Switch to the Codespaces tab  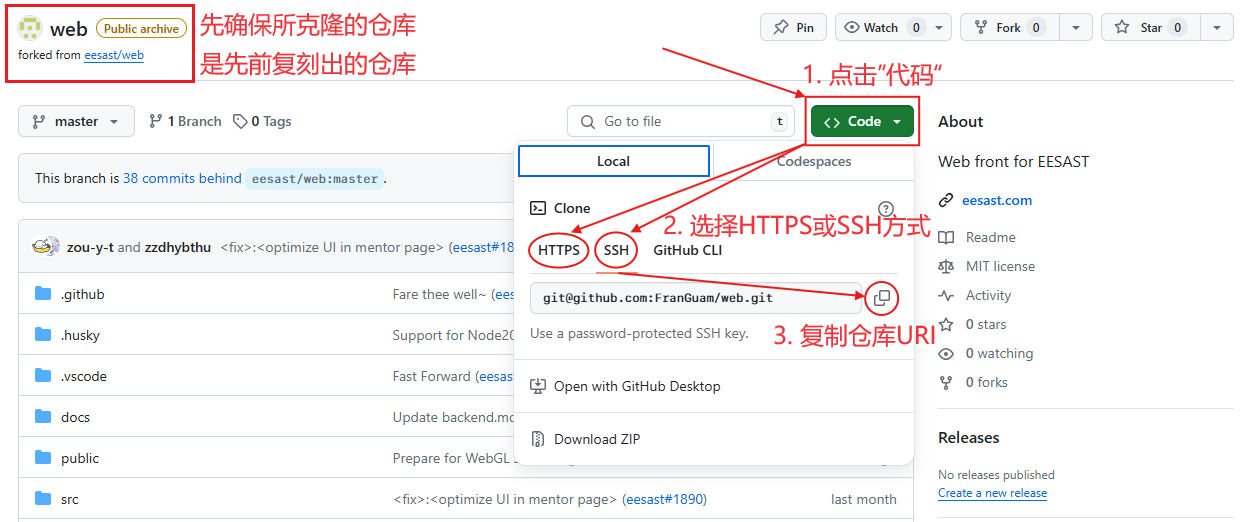tap(814, 161)
